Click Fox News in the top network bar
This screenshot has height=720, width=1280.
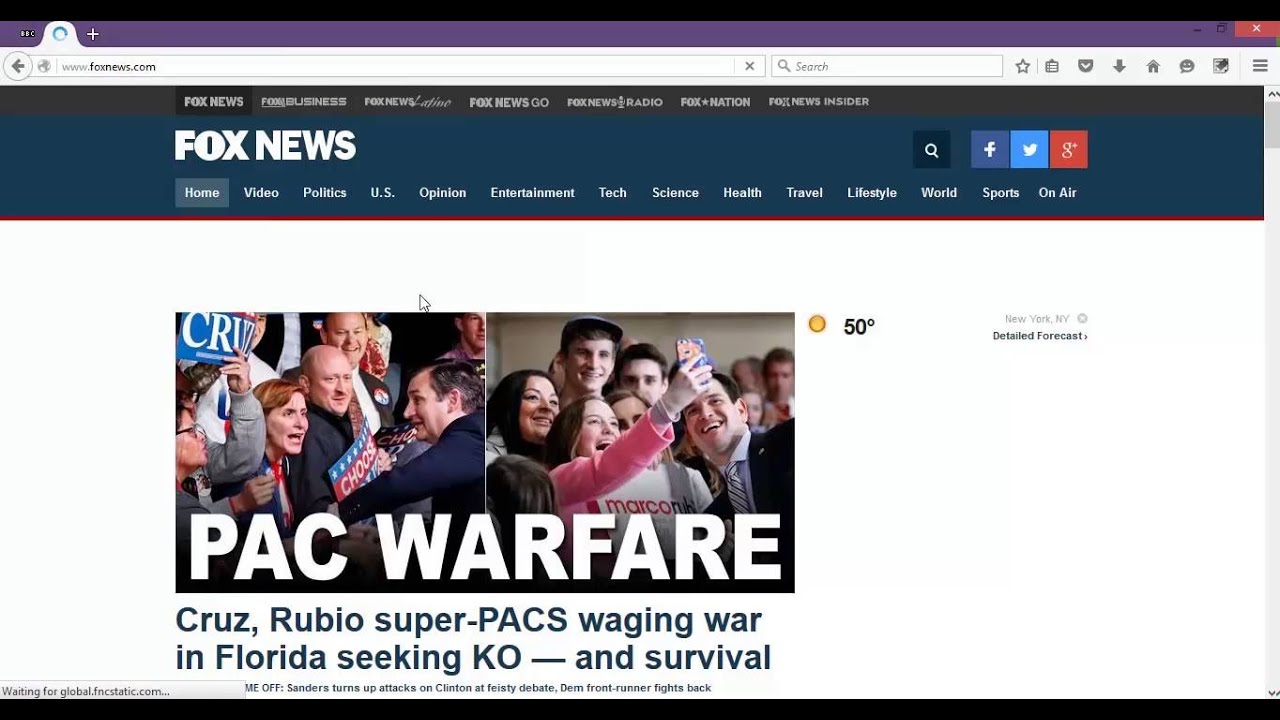[x=213, y=101]
